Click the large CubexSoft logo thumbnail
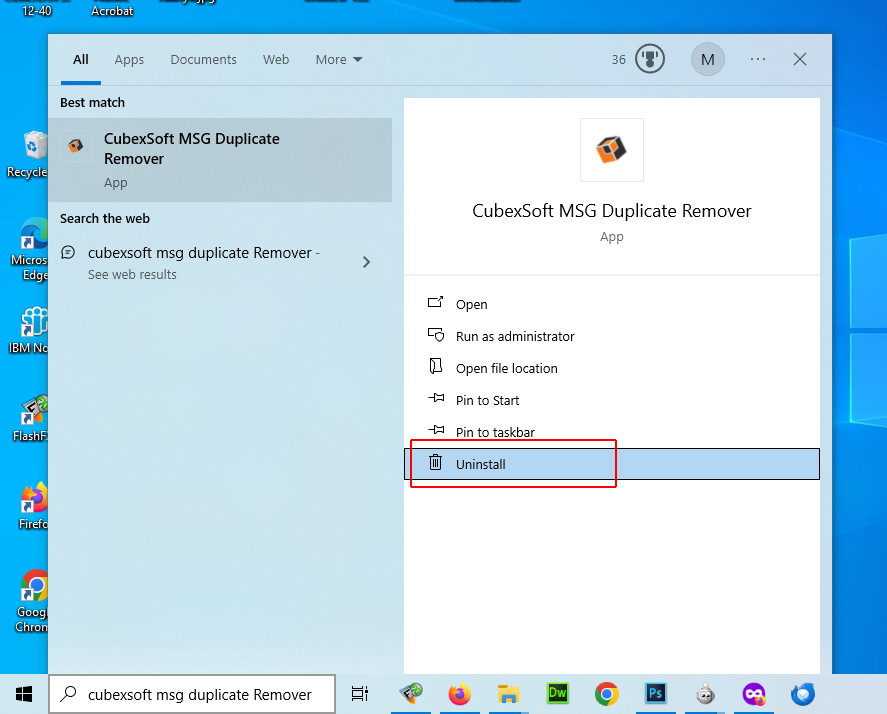Viewport: 887px width, 714px height. (612, 150)
